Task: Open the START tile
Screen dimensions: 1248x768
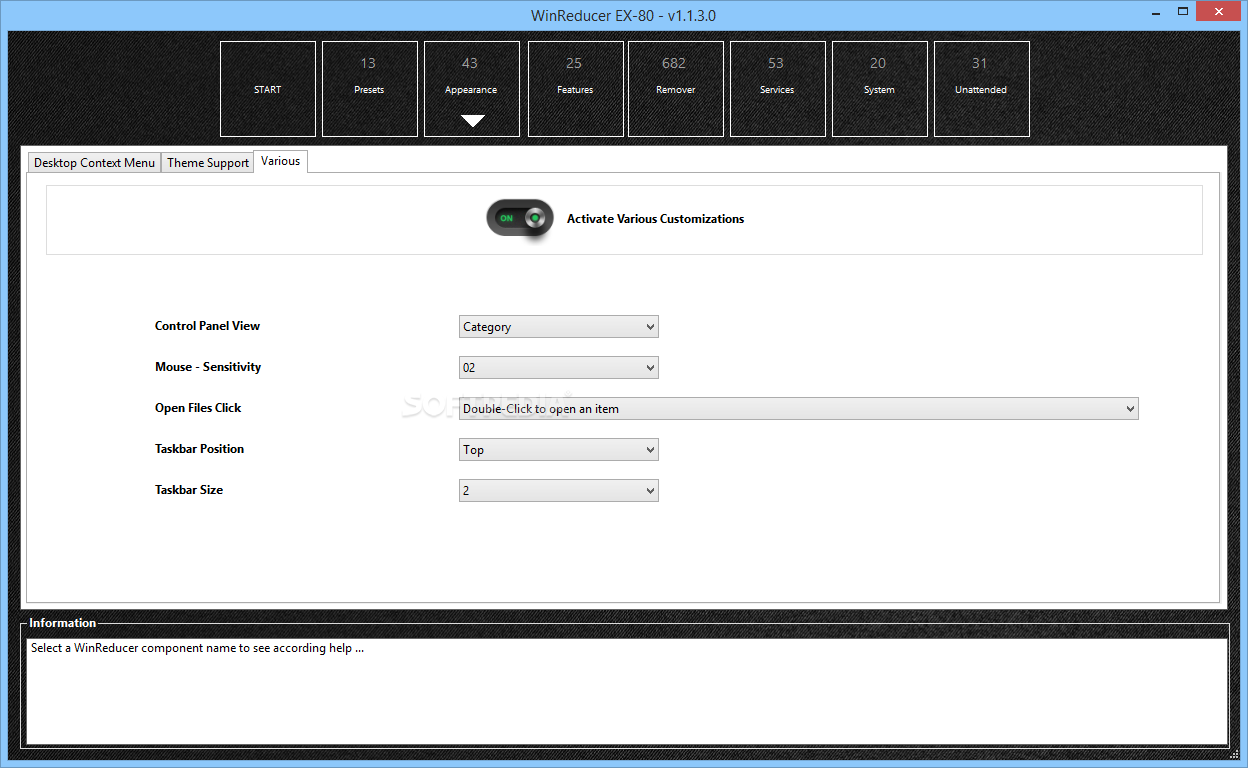Action: (268, 89)
